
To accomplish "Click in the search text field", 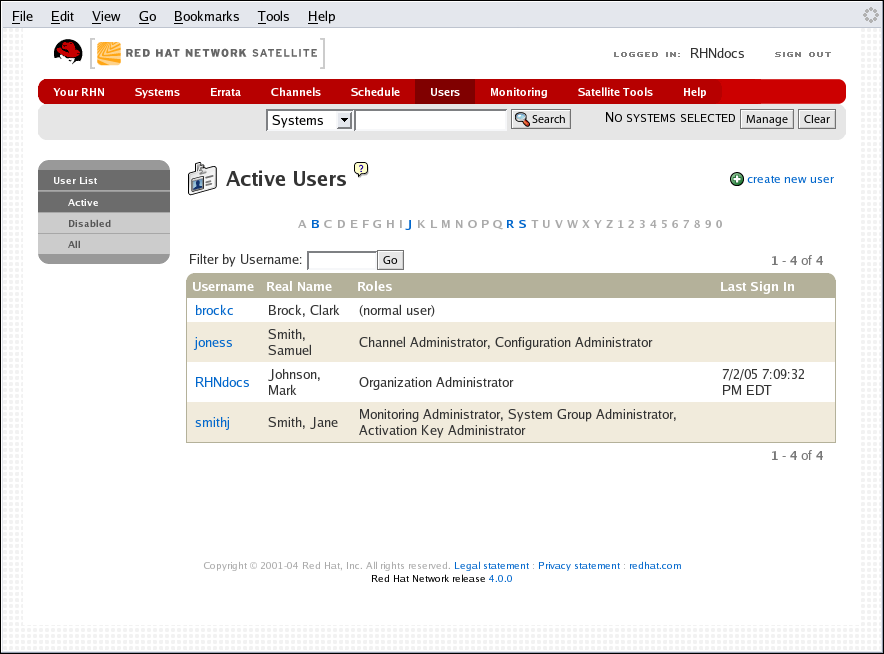I will pos(431,120).
